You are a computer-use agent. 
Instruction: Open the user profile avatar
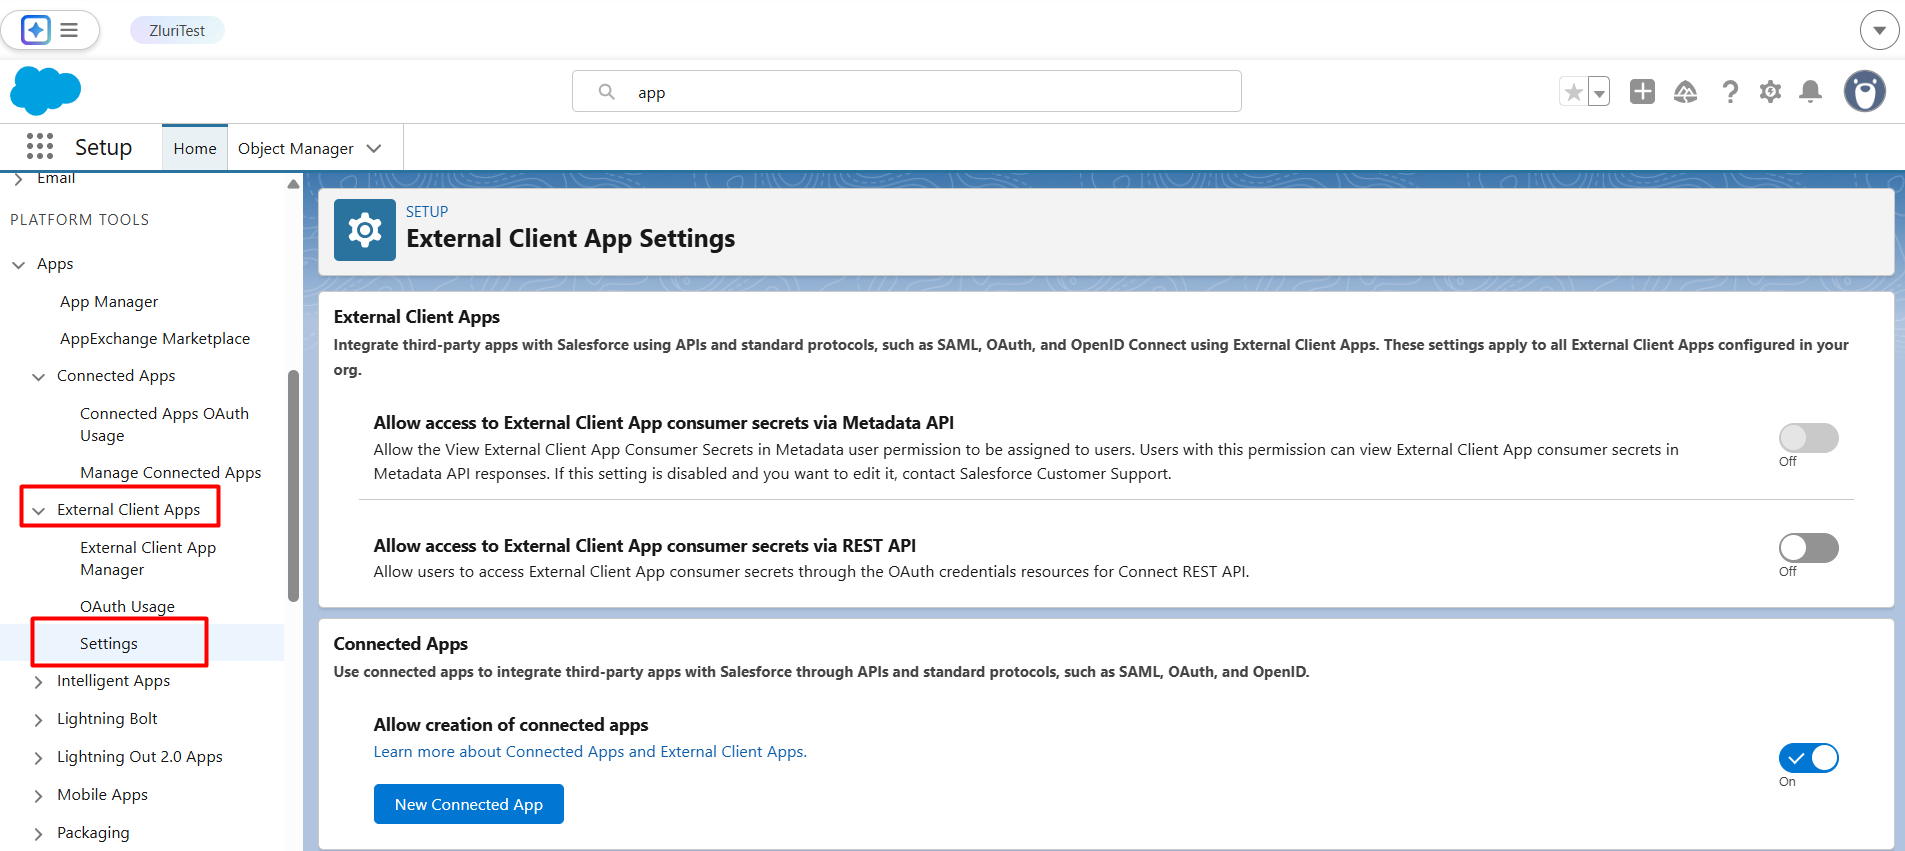click(x=1865, y=91)
